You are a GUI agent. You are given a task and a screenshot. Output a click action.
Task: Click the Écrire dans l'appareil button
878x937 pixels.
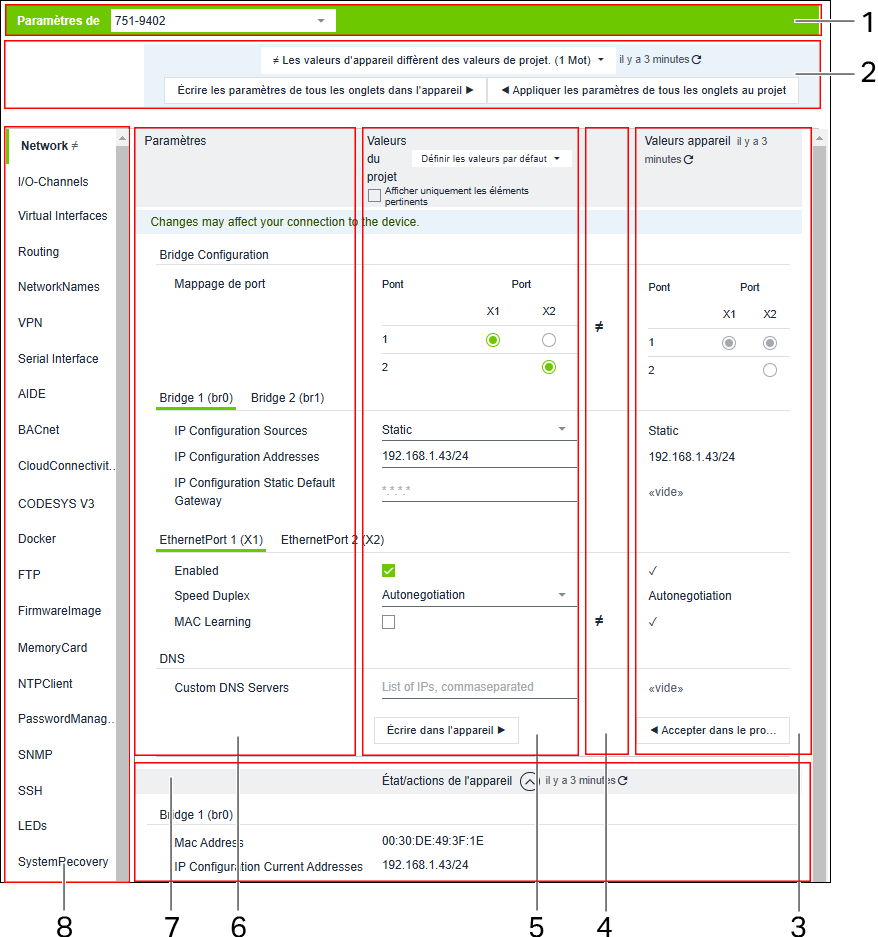point(446,730)
